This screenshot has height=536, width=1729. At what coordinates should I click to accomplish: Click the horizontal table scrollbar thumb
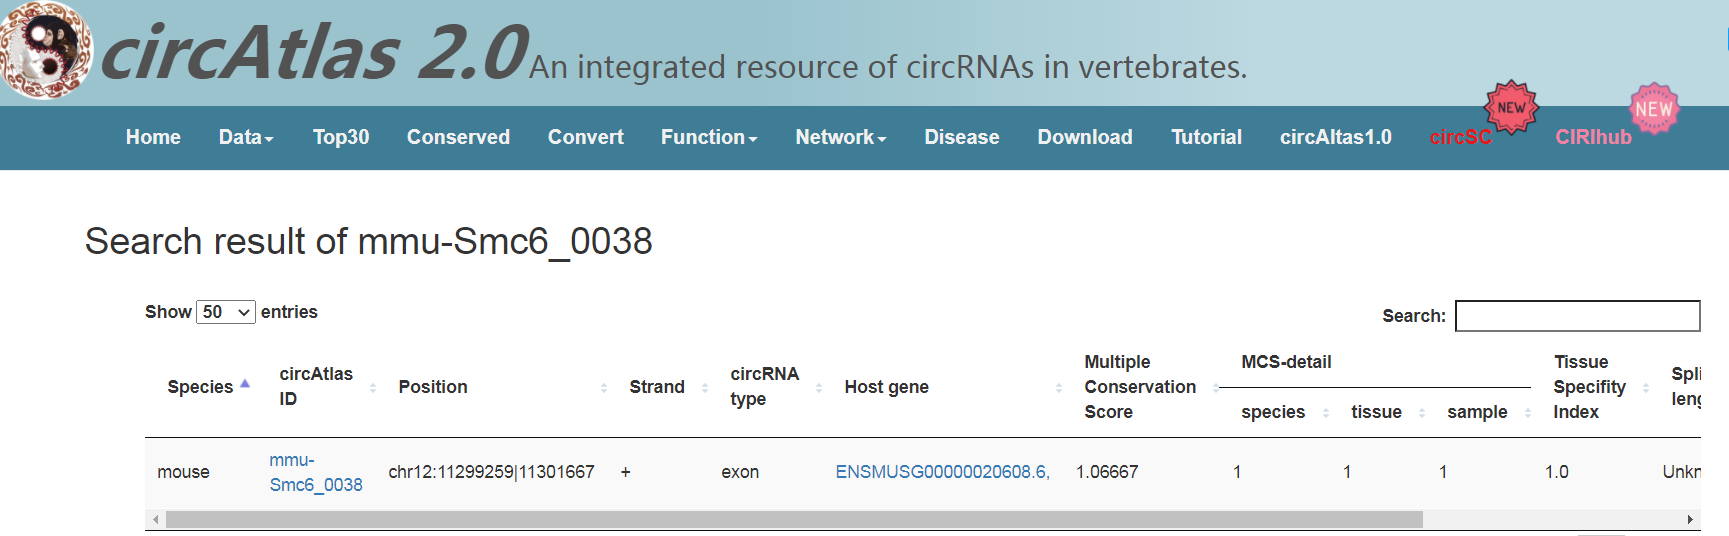(x=794, y=520)
